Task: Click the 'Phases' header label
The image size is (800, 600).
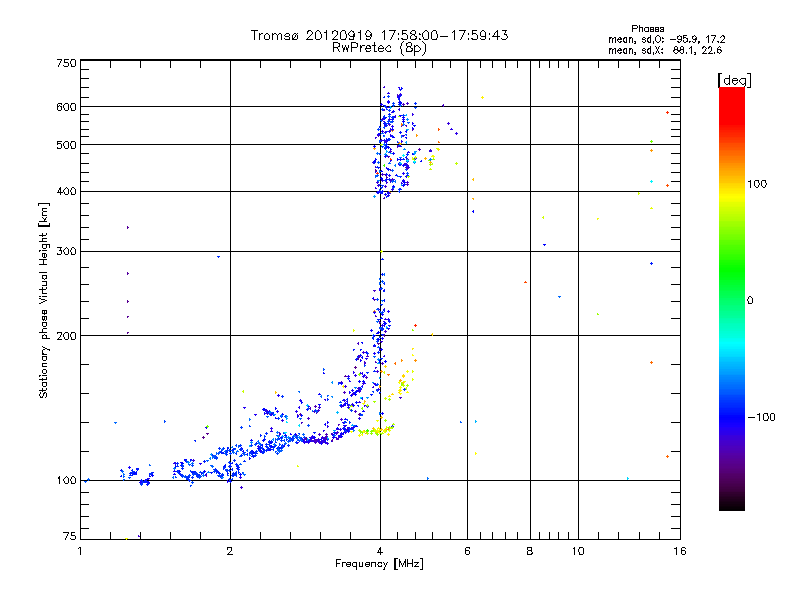Action: point(647,29)
